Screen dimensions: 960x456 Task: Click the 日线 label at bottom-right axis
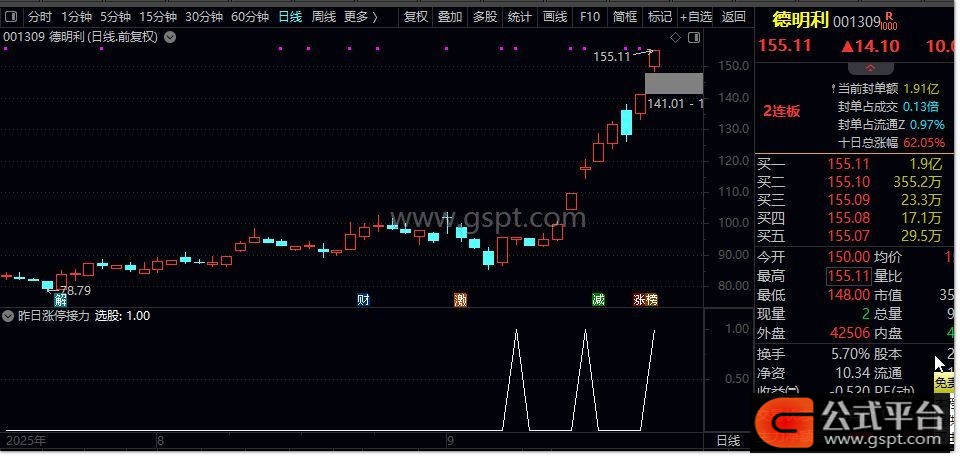[x=728, y=440]
